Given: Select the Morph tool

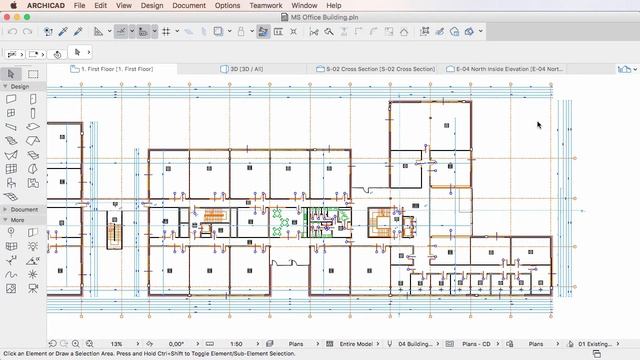Looking at the screenshot, I should point(33,169).
